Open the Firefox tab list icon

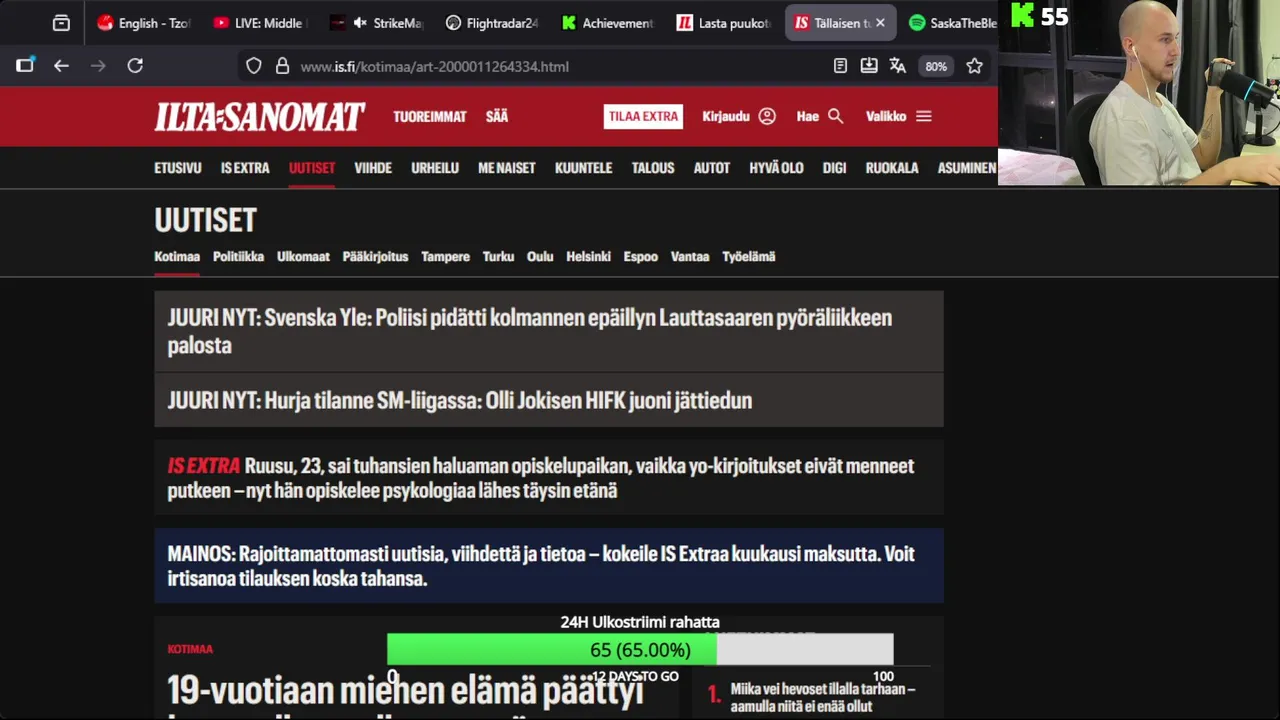(61, 23)
